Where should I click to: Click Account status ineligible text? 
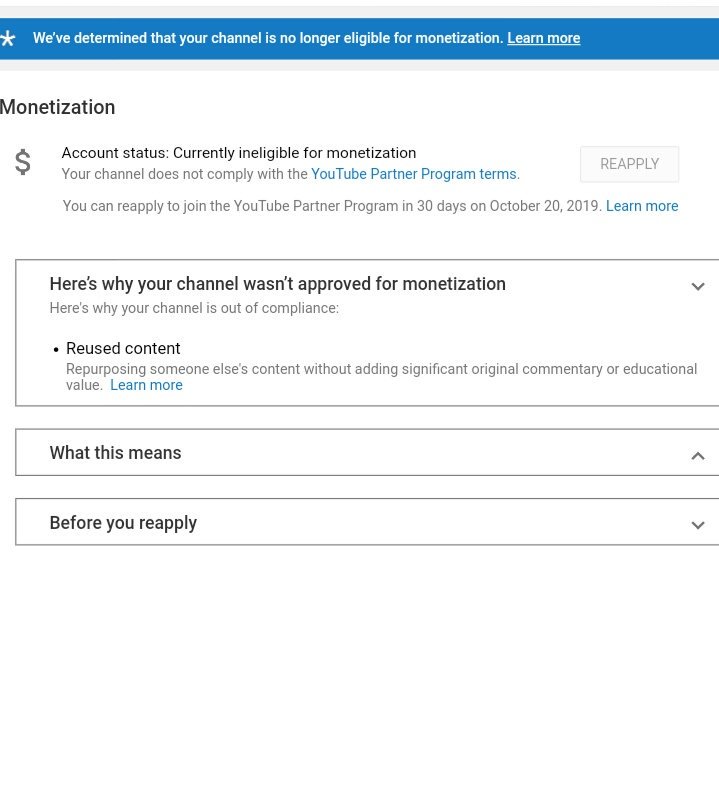click(x=238, y=153)
